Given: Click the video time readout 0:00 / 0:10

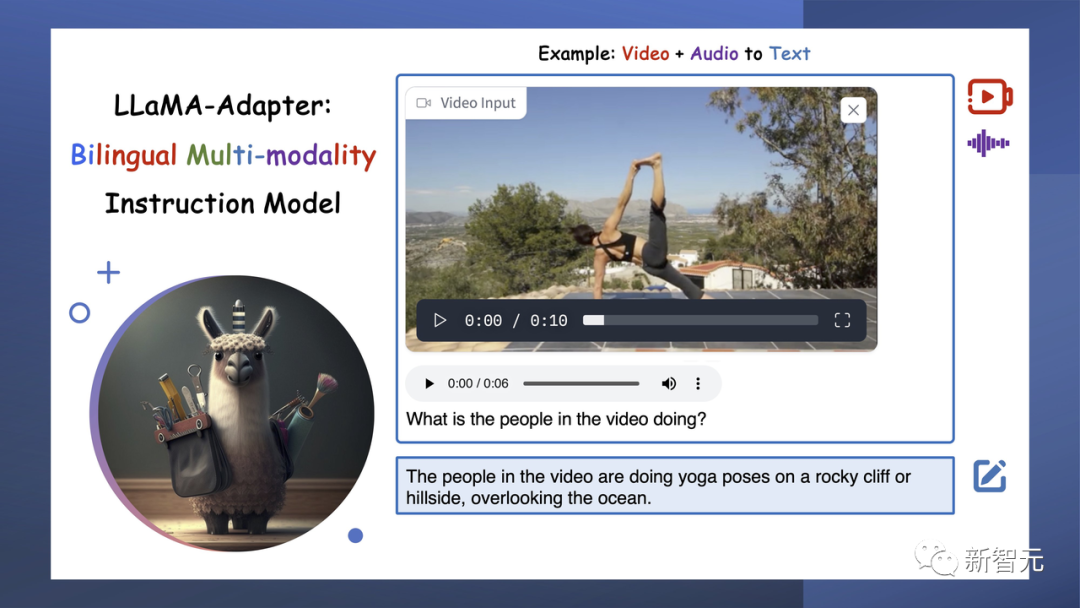Looking at the screenshot, I should click(516, 321).
